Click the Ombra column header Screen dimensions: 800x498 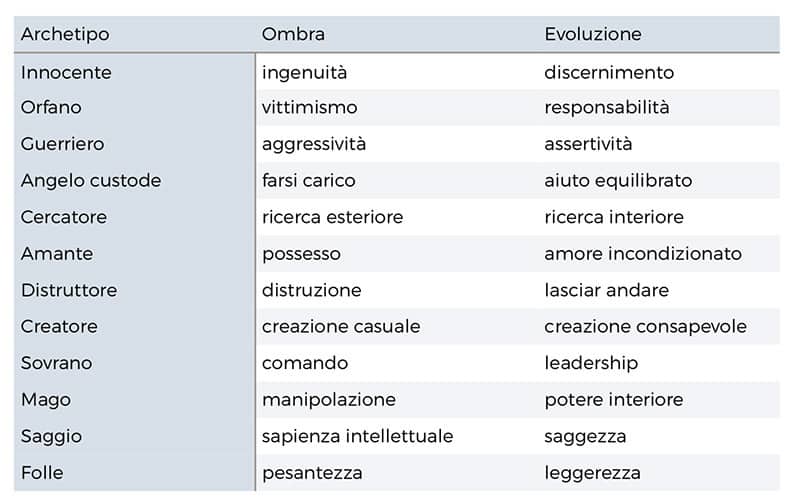pyautogui.click(x=293, y=34)
